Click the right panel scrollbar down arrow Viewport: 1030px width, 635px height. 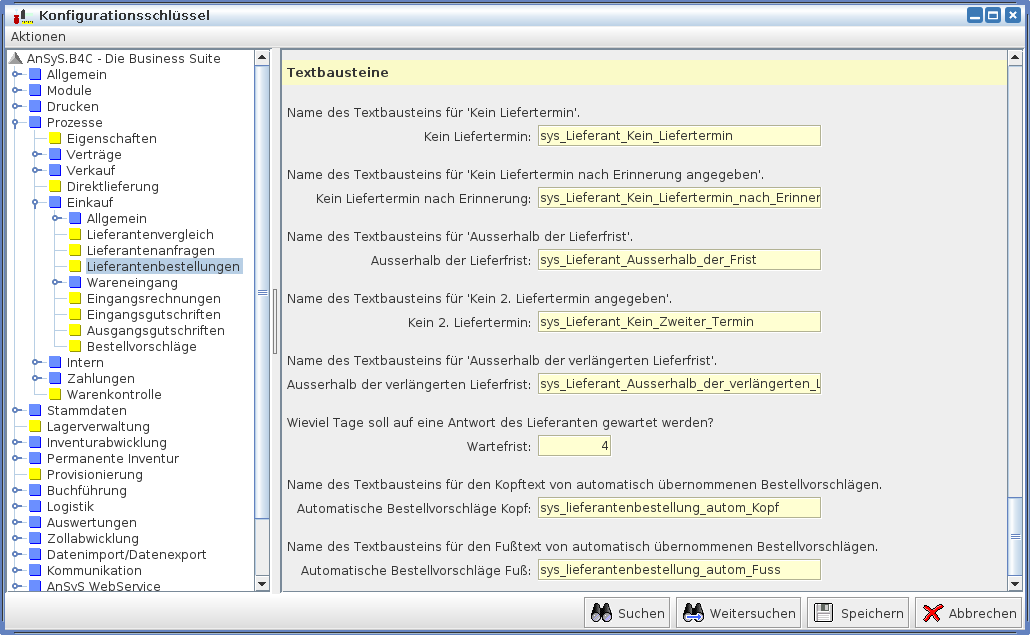[1016, 583]
